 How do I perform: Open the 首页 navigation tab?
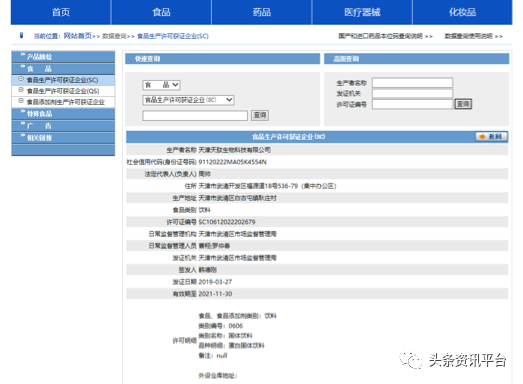point(61,12)
